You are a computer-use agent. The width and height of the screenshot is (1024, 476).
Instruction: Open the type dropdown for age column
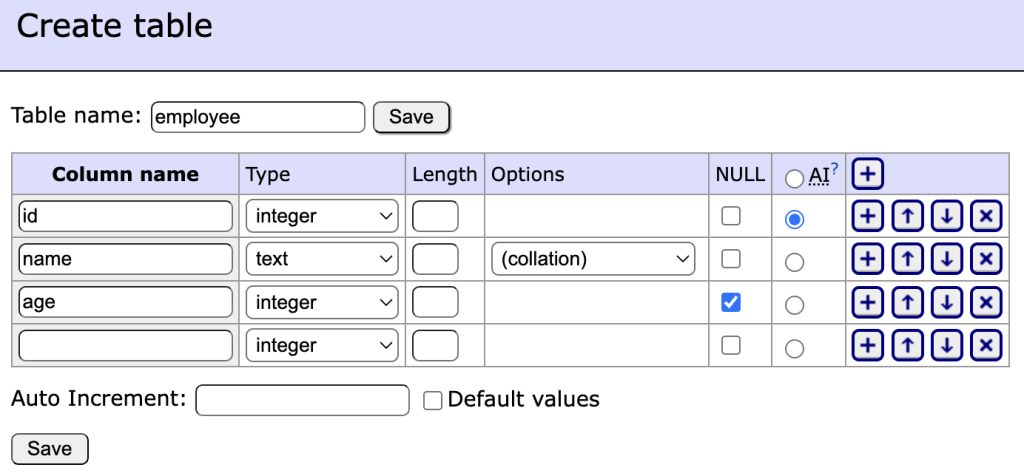pos(322,302)
